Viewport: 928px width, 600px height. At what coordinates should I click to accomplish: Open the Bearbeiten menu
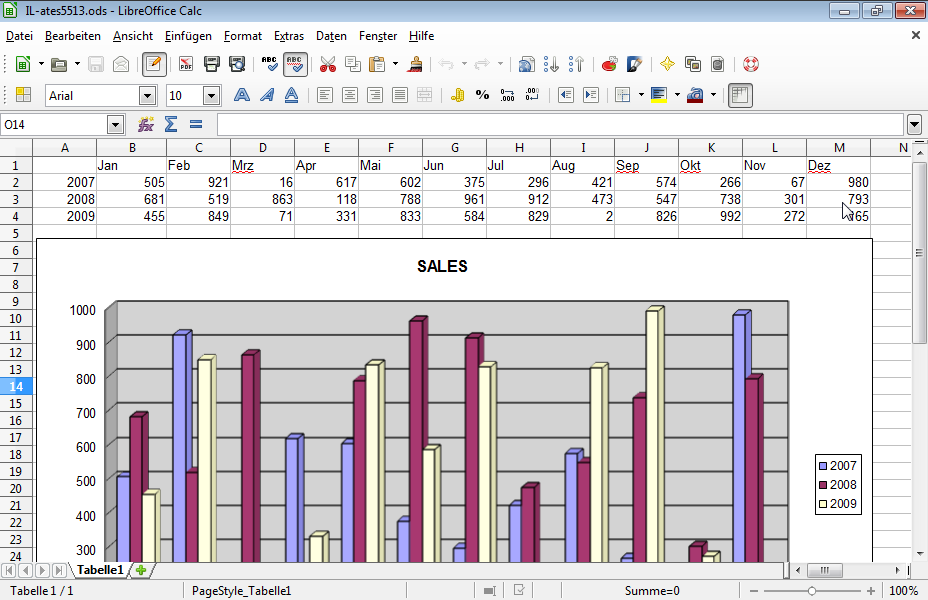click(x=73, y=36)
